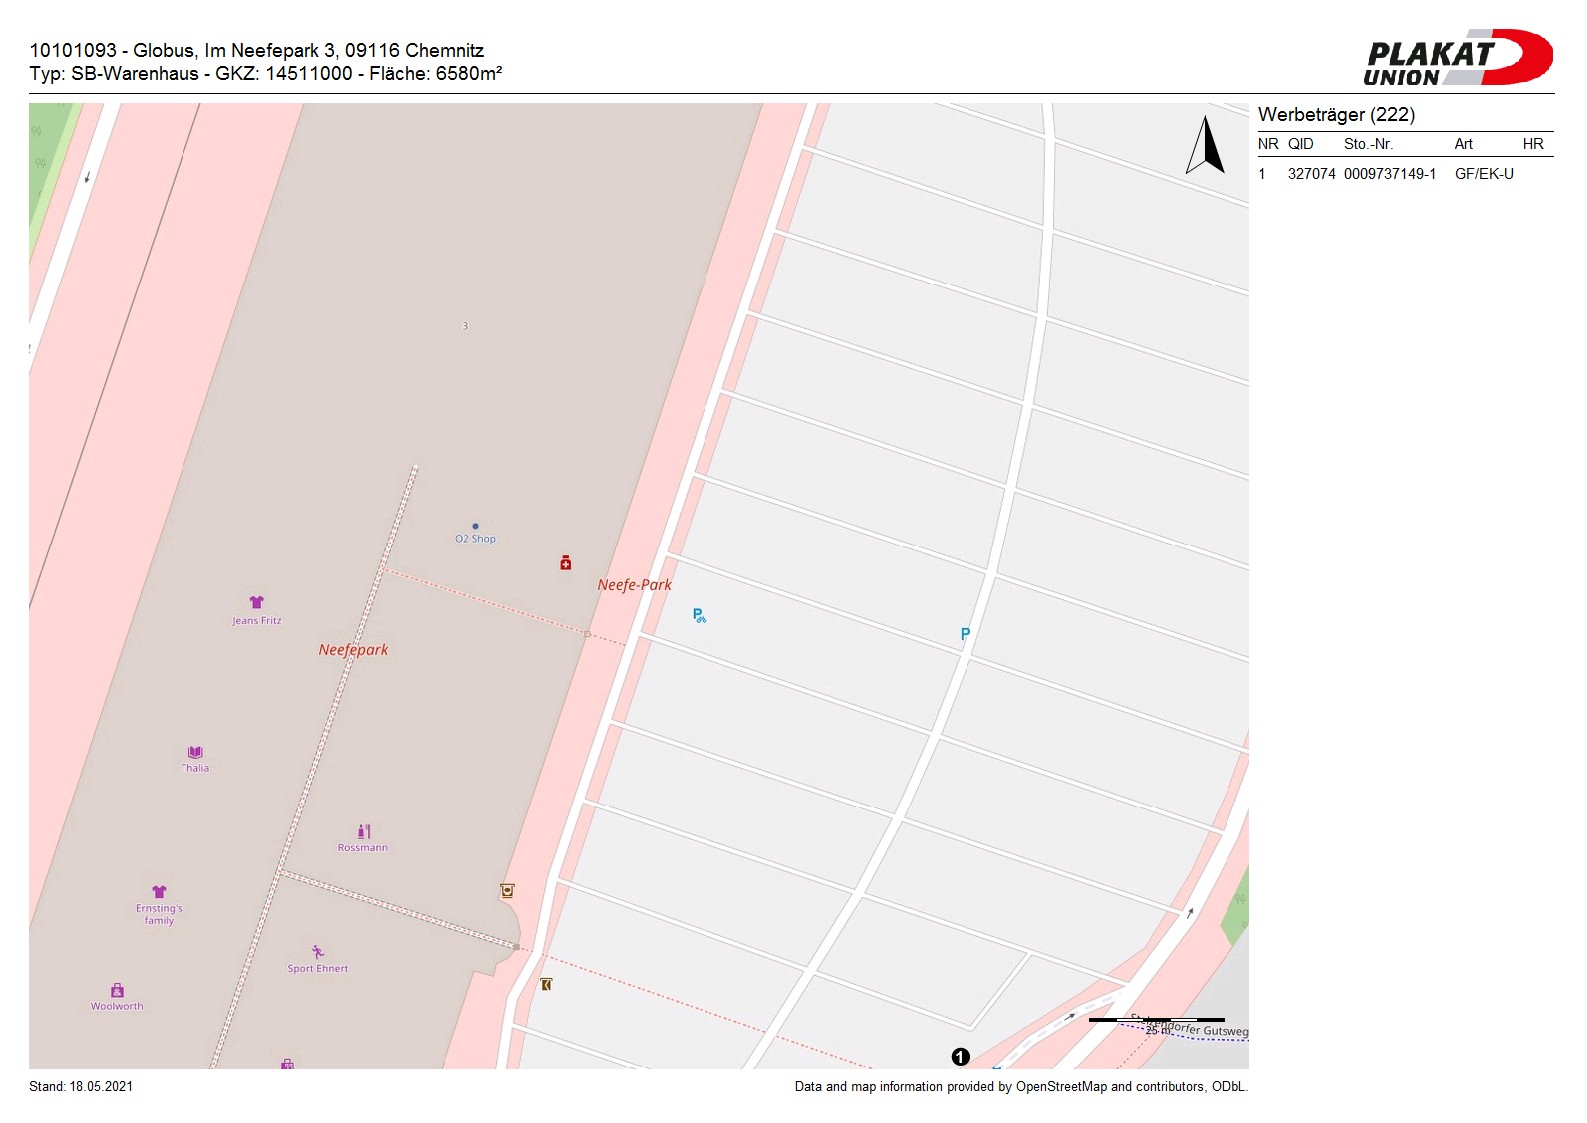Click the Woolworth store icon
This screenshot has height=1123, width=1587.
tap(117, 990)
